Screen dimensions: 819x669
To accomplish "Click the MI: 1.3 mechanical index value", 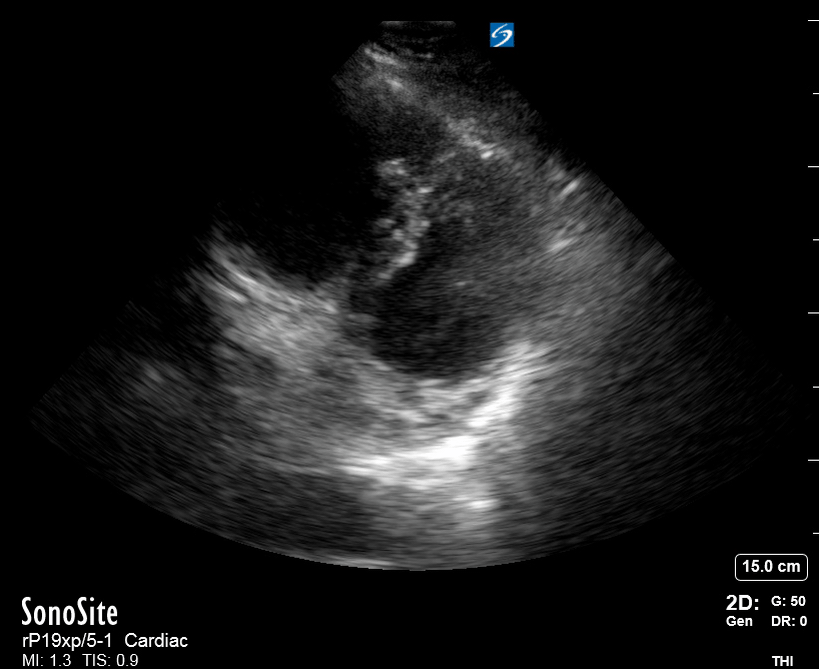I will click(x=46, y=661).
